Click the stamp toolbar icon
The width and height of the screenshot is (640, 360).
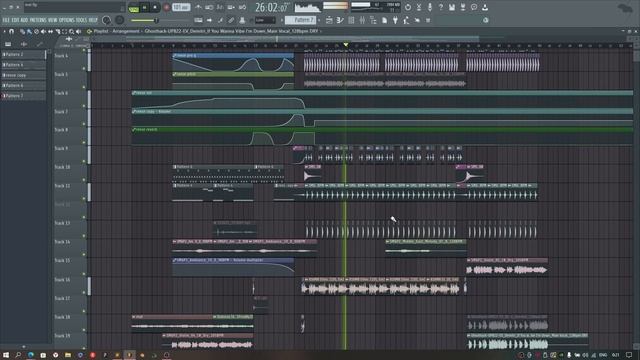click(242, 20)
